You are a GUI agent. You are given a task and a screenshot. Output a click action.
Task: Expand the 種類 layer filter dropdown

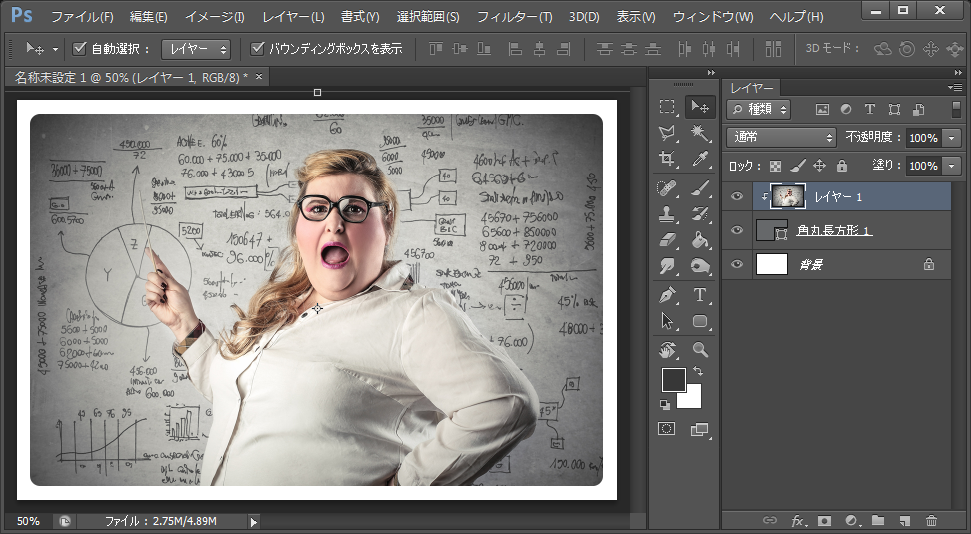click(759, 109)
